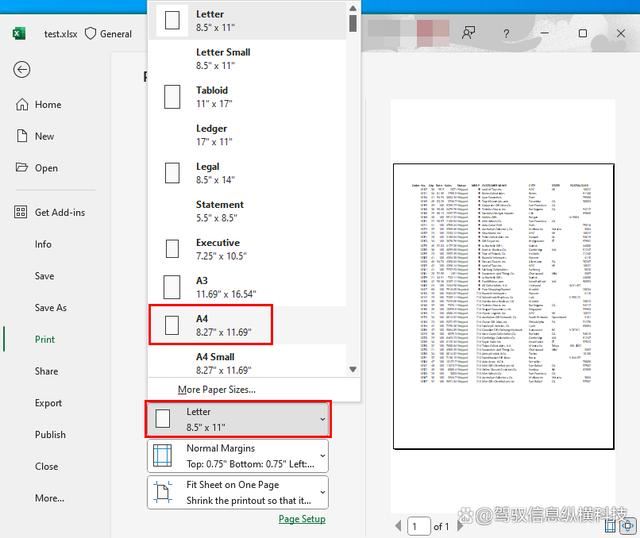The width and height of the screenshot is (640, 538).
Task: Pick Statement 5.5" x 8.5" paper size
Action: (x=249, y=211)
